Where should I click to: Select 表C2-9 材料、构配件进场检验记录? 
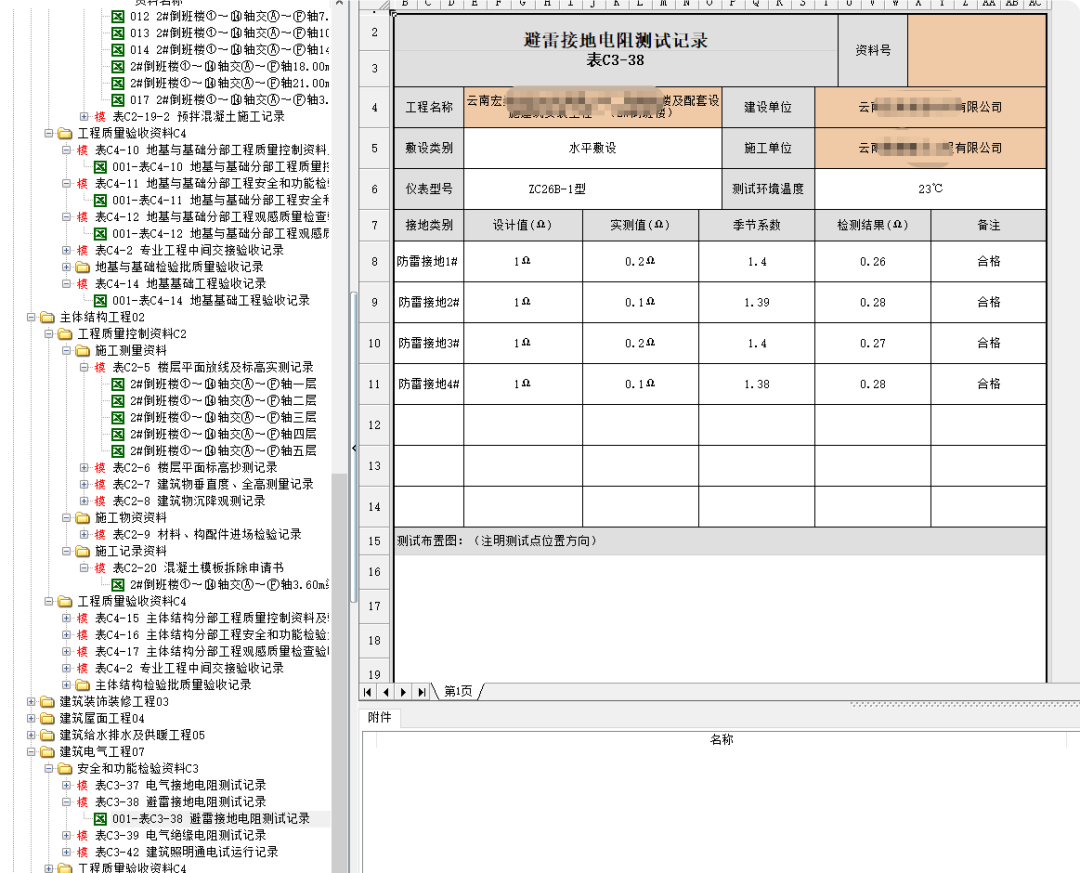tap(207, 535)
